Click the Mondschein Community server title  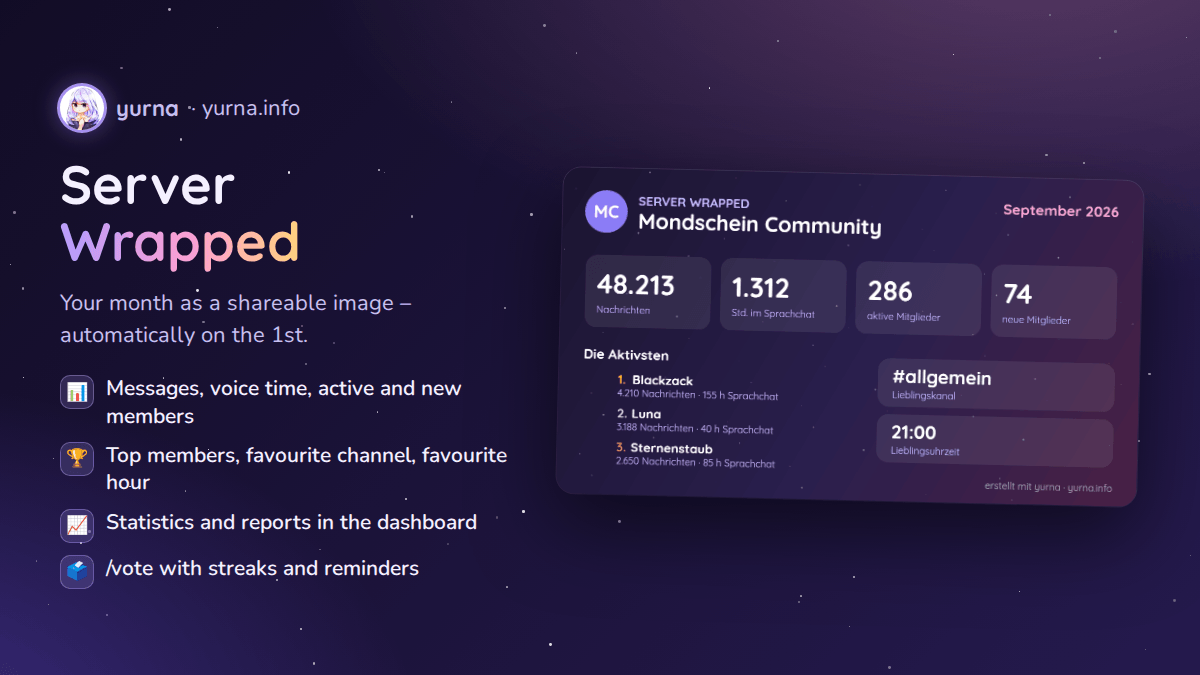pyautogui.click(x=760, y=225)
